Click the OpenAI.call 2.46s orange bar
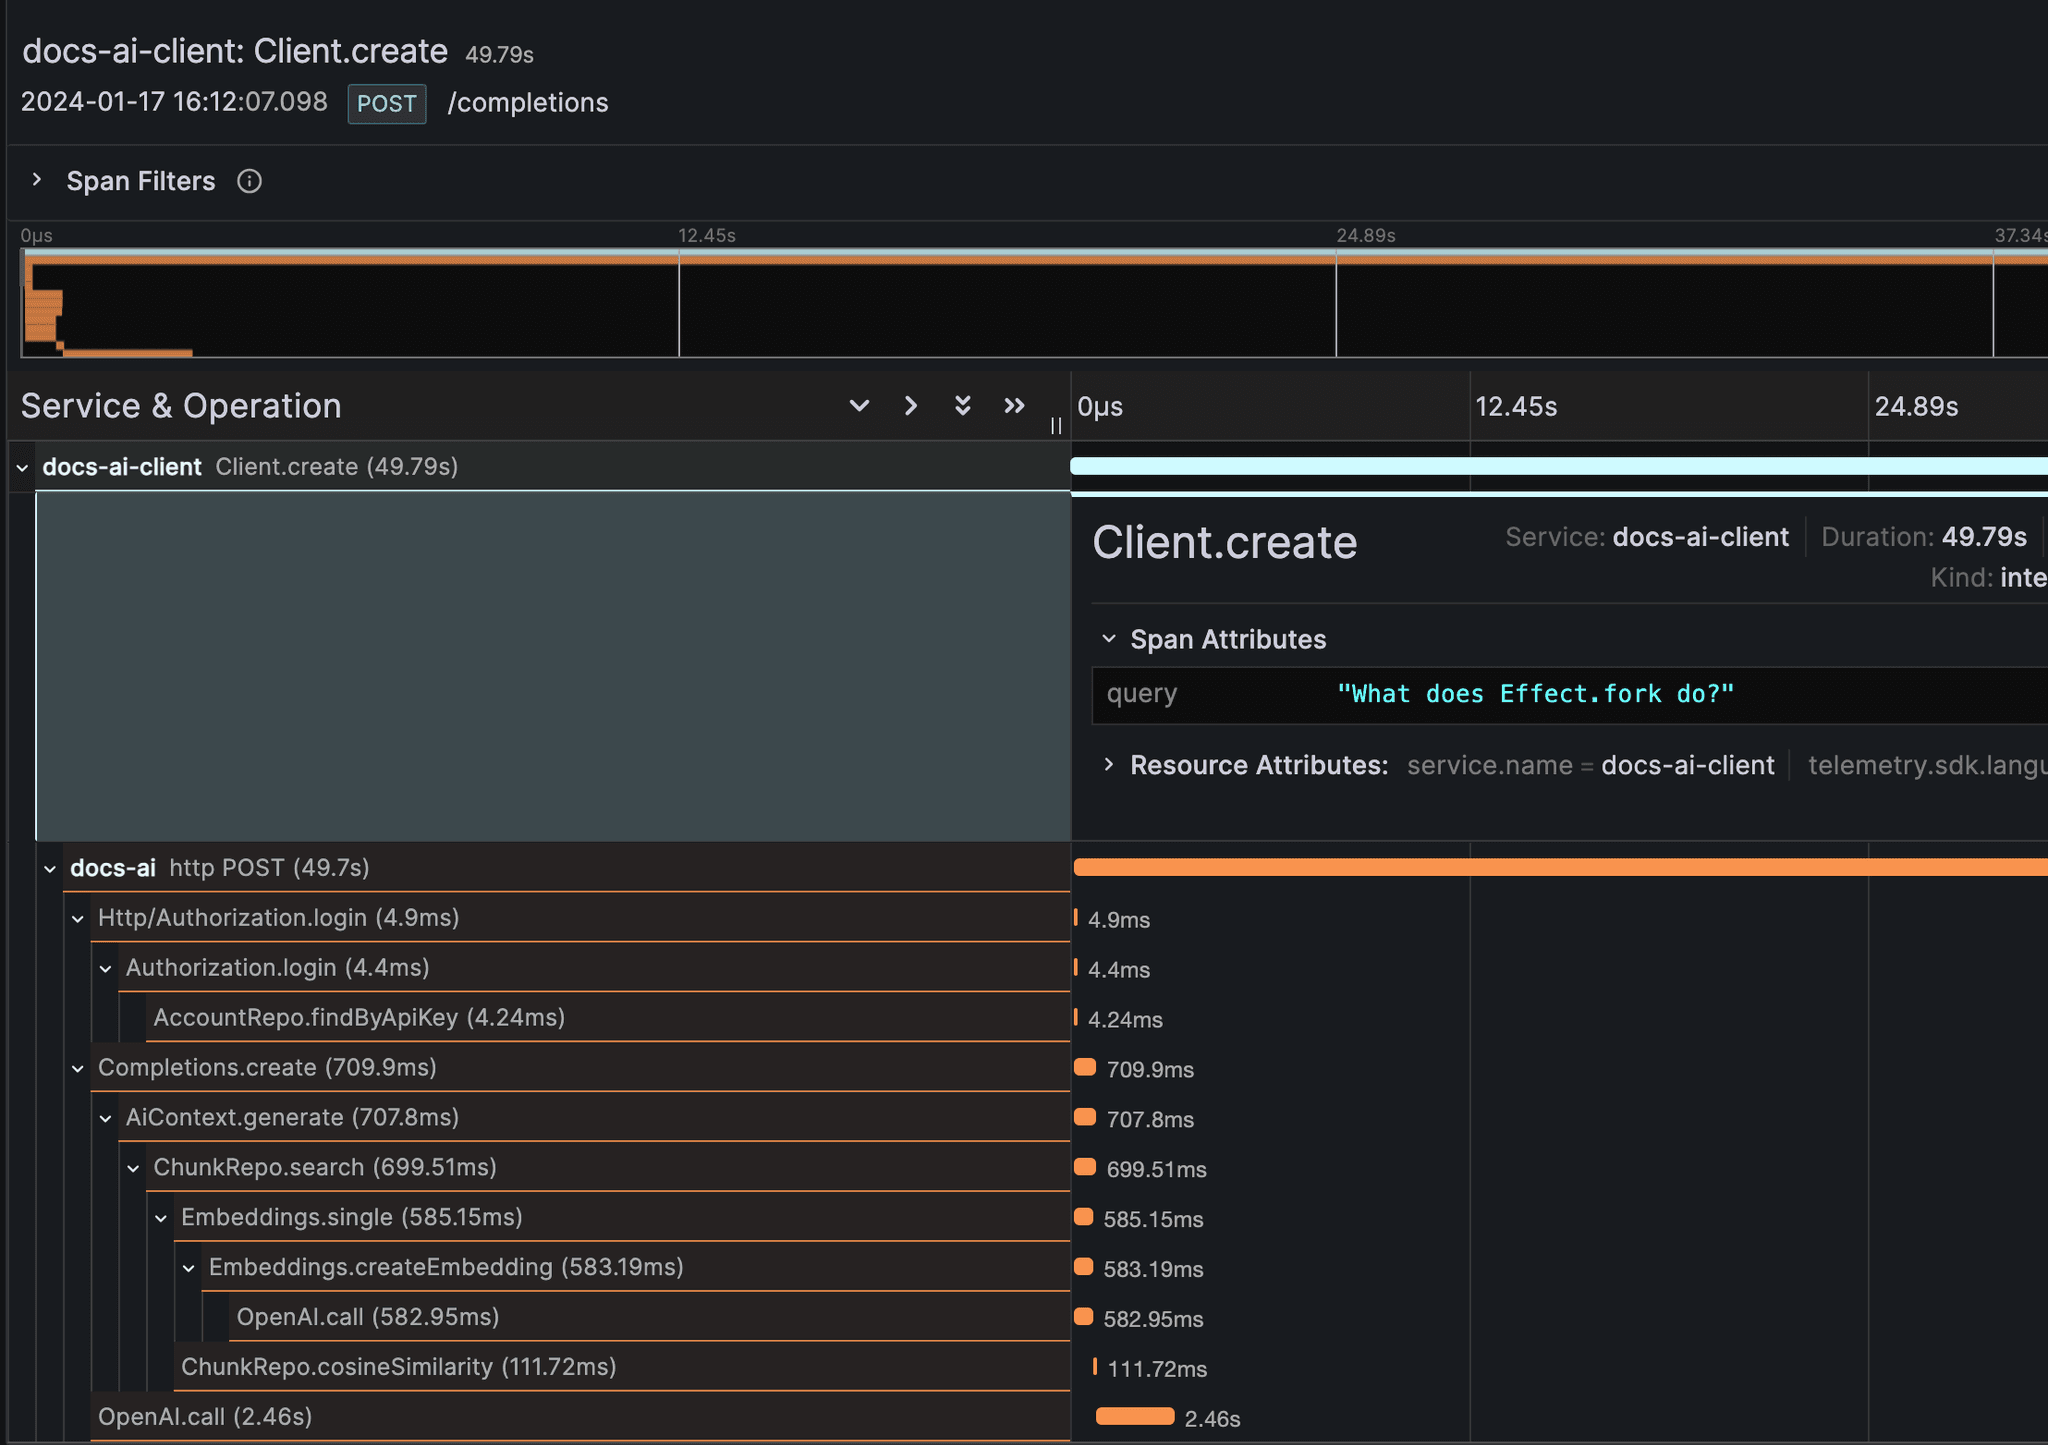Image resolution: width=2048 pixels, height=1445 pixels. (x=1134, y=1416)
